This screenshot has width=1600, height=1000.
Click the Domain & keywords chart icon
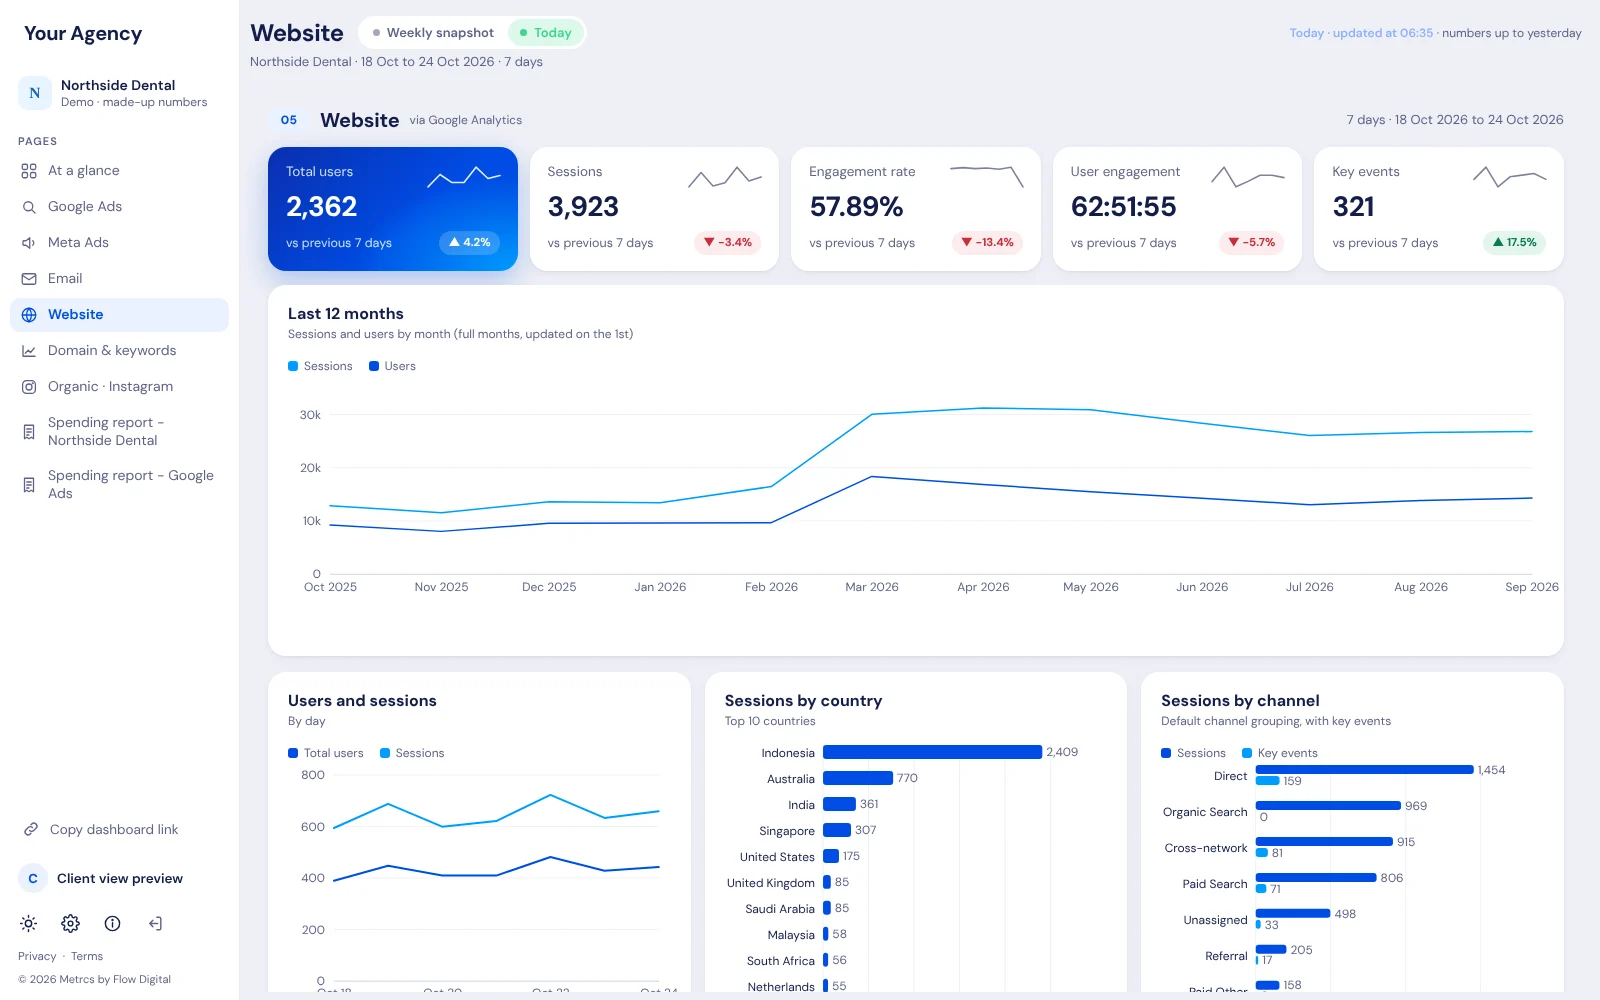pyautogui.click(x=29, y=351)
